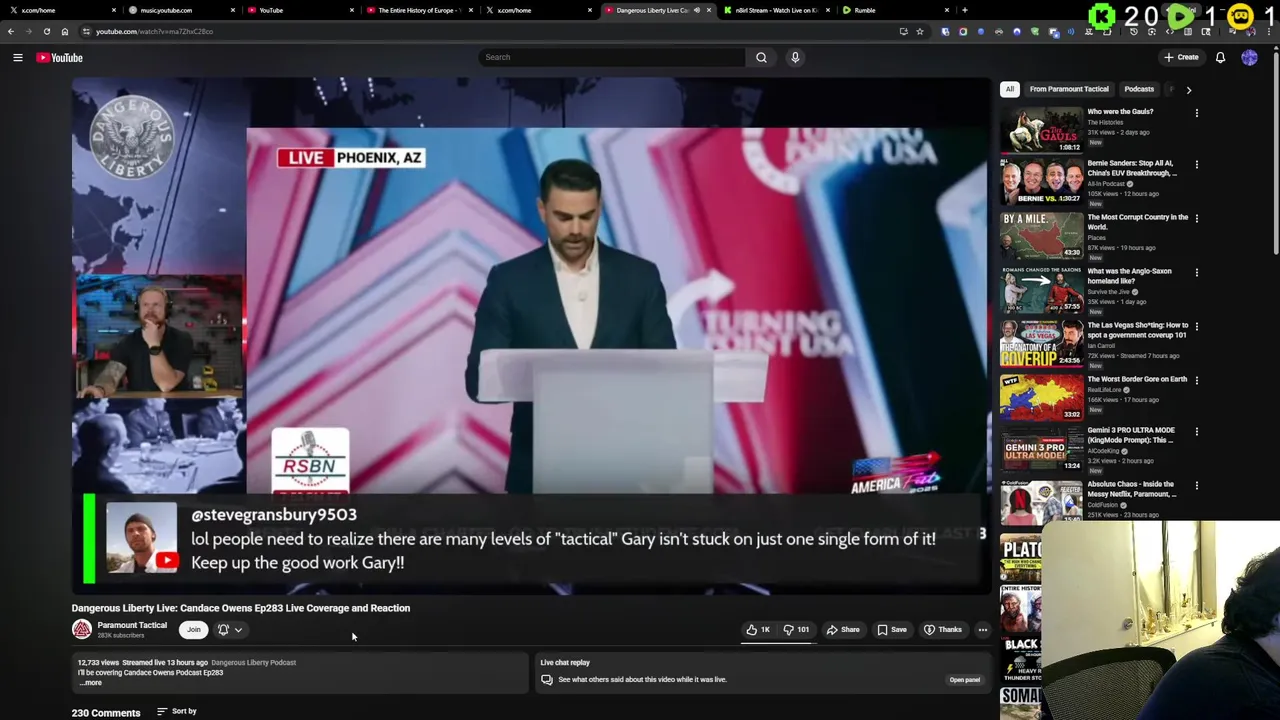The width and height of the screenshot is (1280, 720).
Task: Open options for Las Vegas Shooting video
Action: (x=1196, y=327)
